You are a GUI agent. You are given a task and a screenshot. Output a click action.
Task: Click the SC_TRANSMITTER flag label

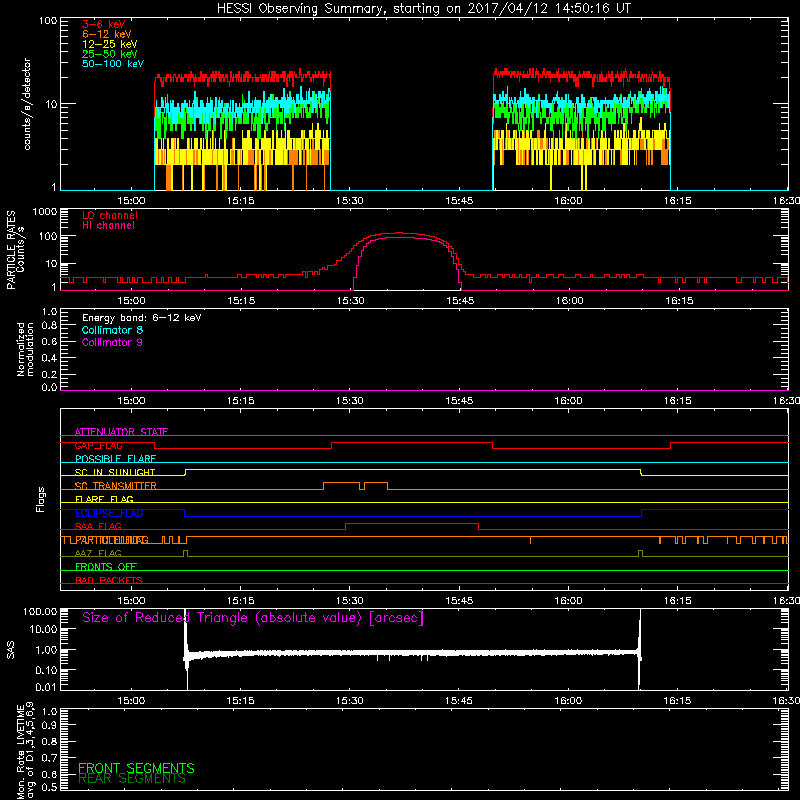pyautogui.click(x=115, y=486)
